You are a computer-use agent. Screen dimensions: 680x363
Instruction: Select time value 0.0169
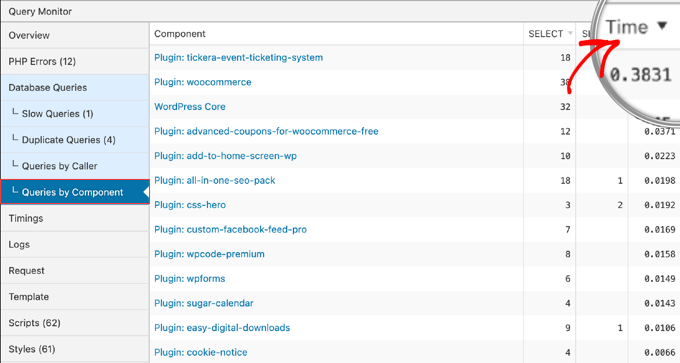(659, 229)
